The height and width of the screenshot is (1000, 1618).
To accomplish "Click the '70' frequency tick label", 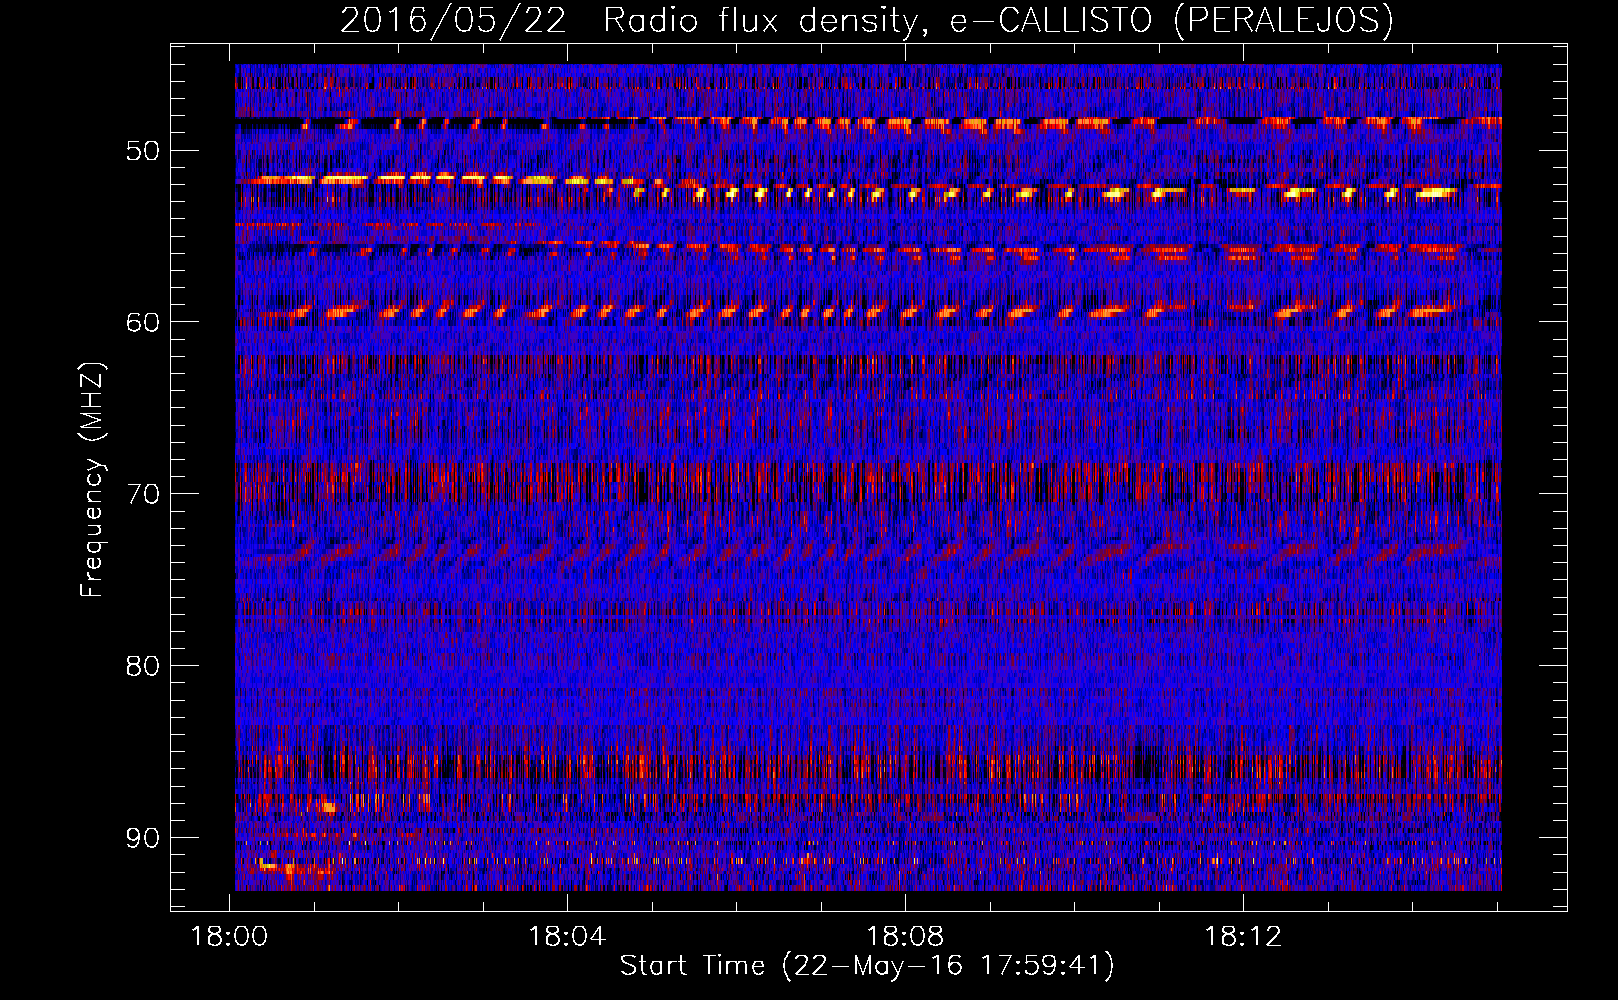I will [143, 494].
